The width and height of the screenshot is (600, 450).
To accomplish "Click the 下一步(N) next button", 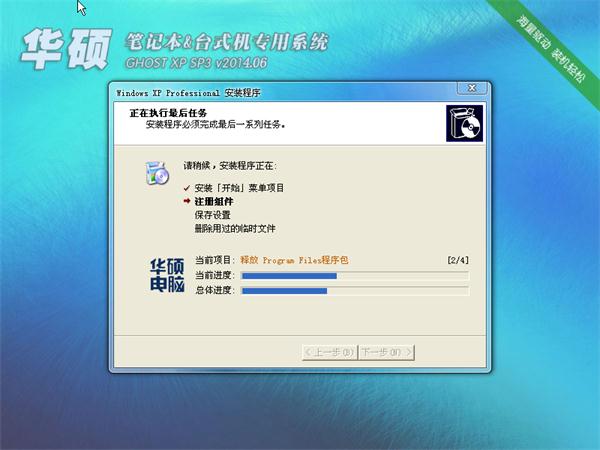I will coord(385,352).
